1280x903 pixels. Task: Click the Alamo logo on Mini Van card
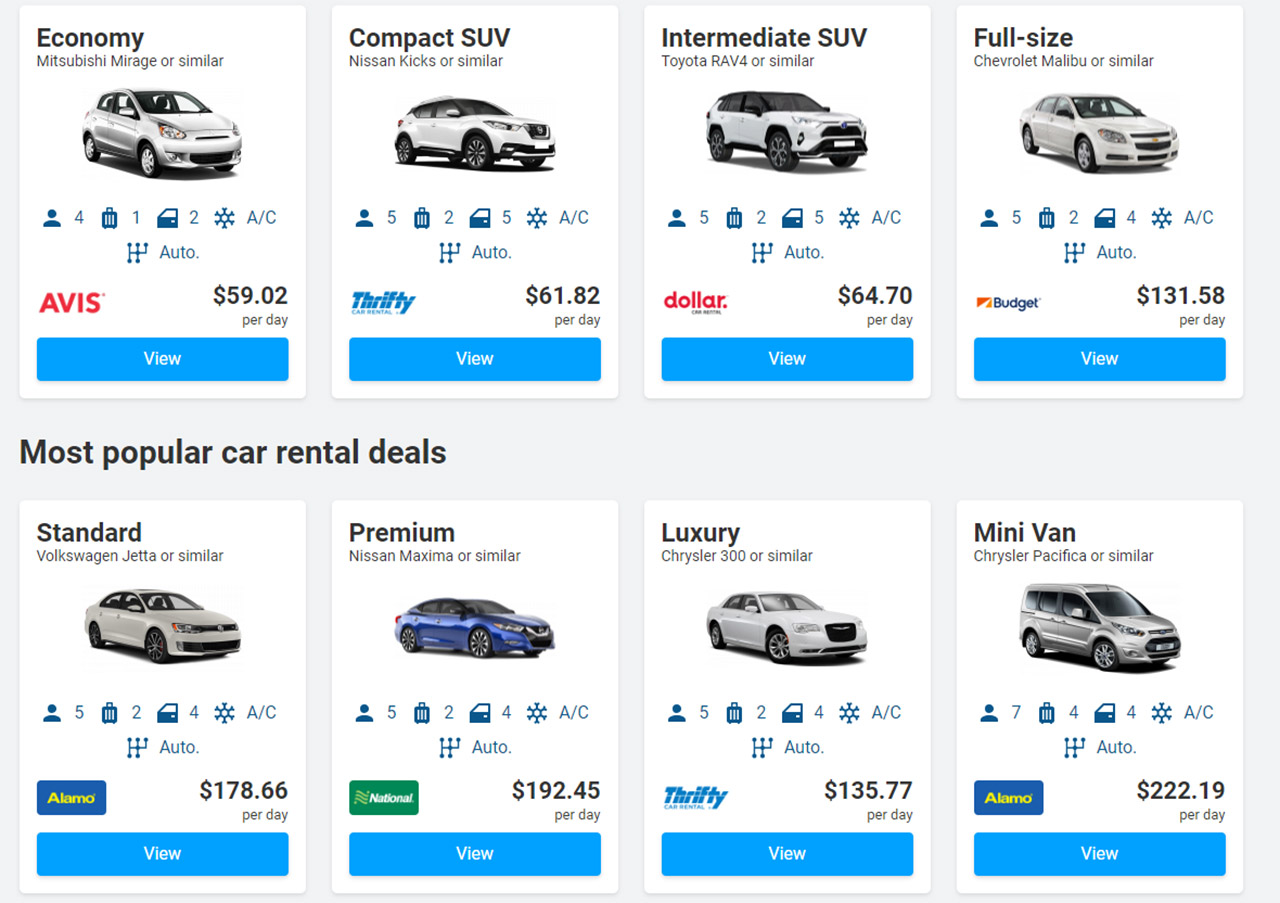point(1008,798)
